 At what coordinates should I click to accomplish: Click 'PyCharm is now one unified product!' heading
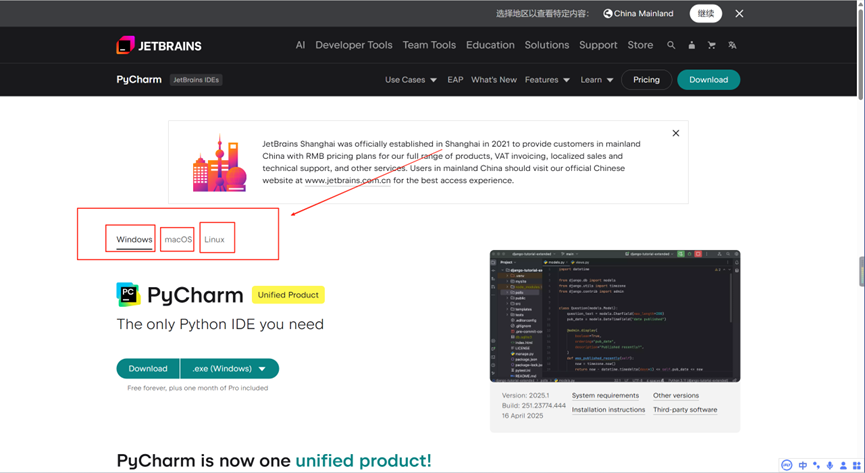coord(274,460)
